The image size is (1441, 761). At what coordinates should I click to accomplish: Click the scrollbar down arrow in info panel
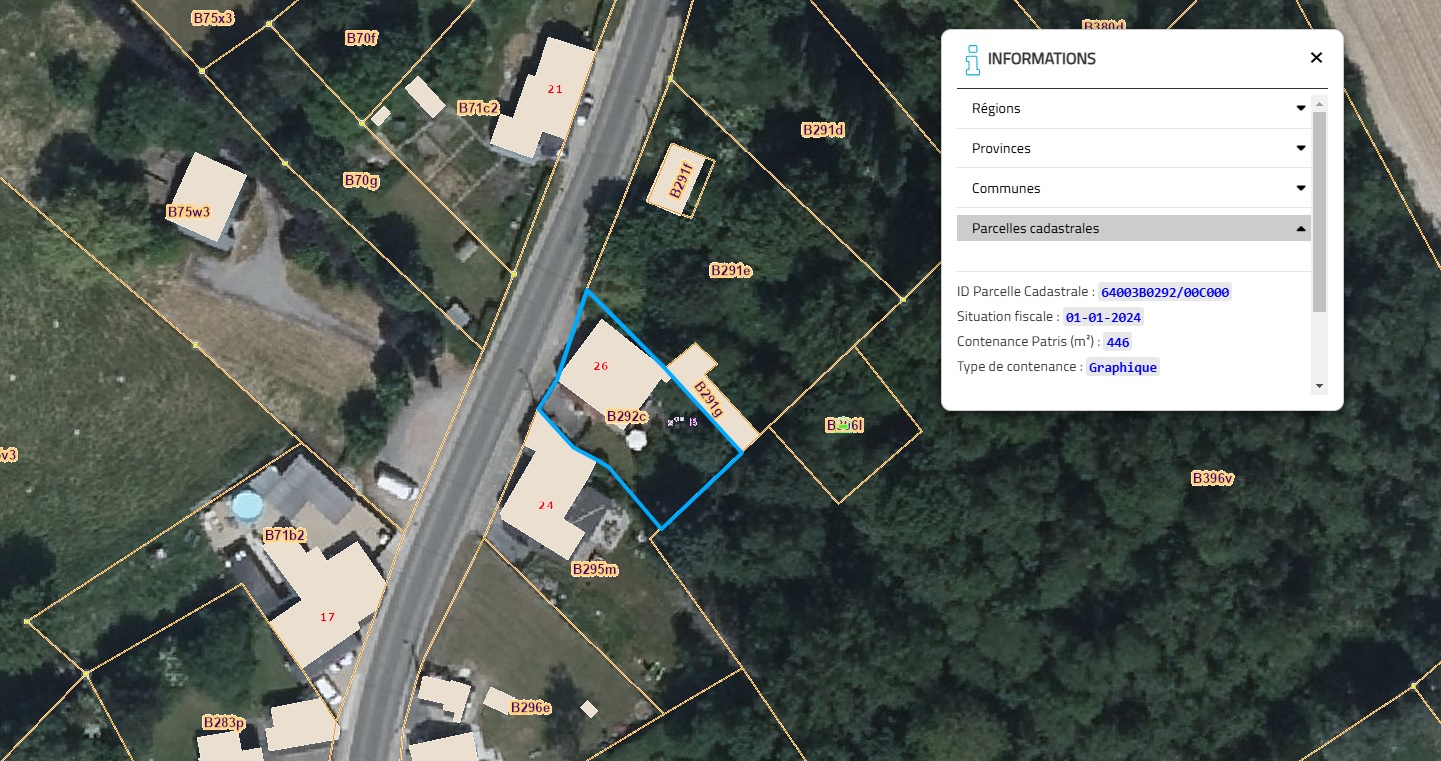pyautogui.click(x=1319, y=386)
